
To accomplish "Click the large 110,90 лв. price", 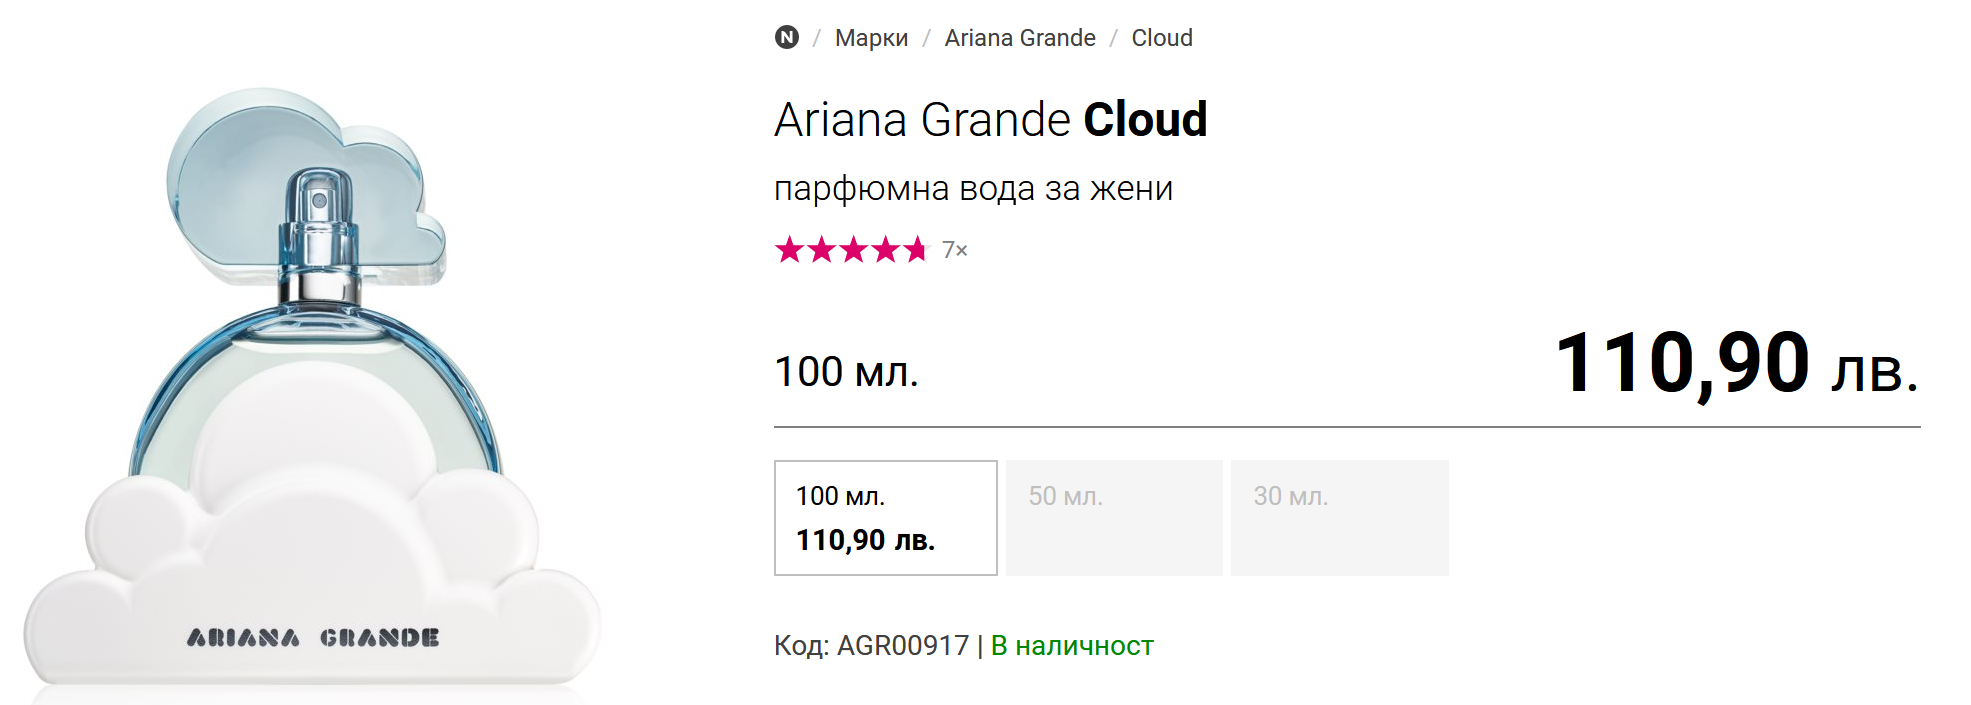I will [1736, 364].
